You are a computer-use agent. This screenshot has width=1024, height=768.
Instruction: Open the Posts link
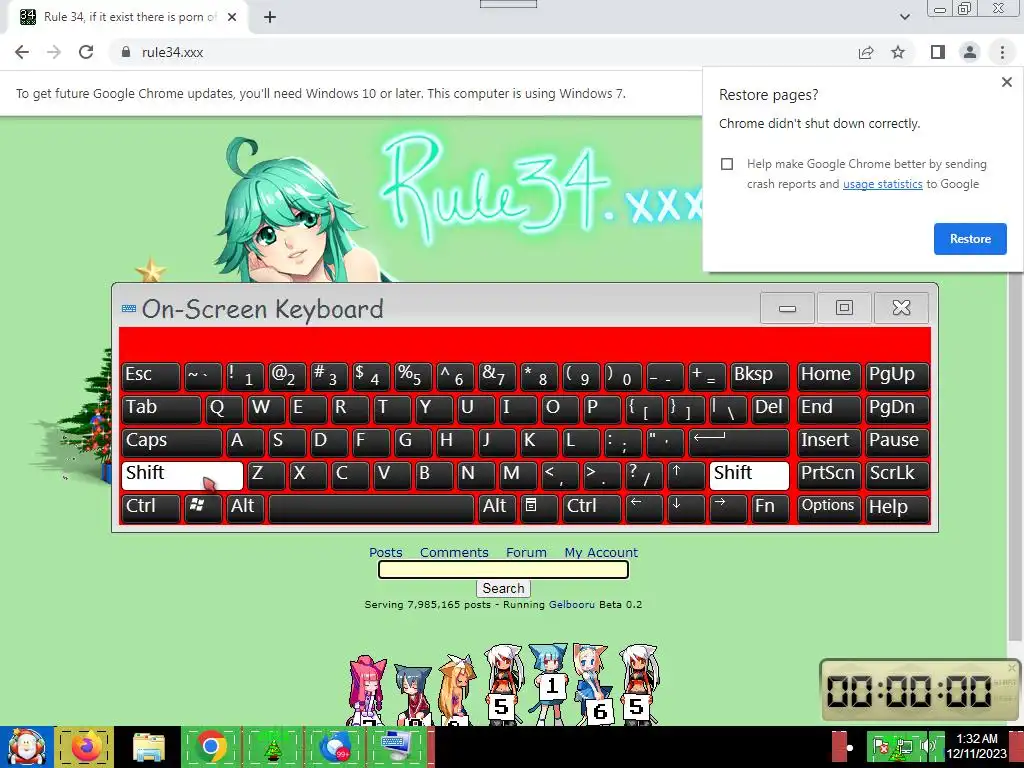point(385,552)
